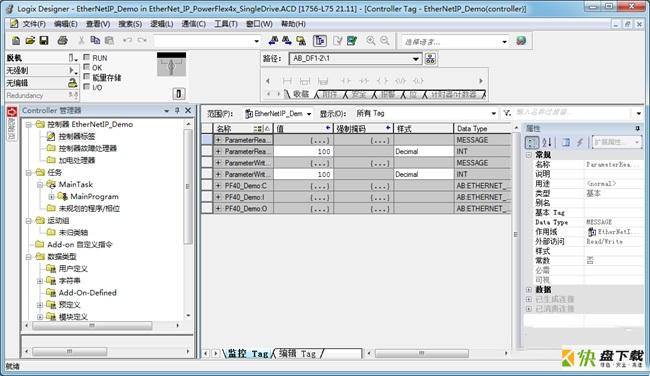Image resolution: width=650 pixels, height=376 pixels.
Task: Click the Verify Controller icon
Action: (352, 41)
